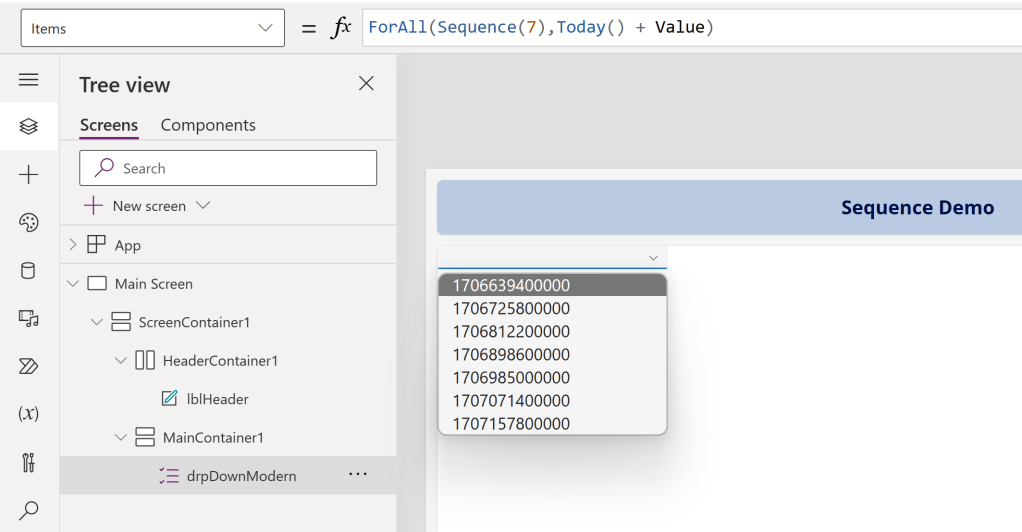Switch to the Screens tab
Image resolution: width=1022 pixels, height=532 pixels.
[109, 125]
